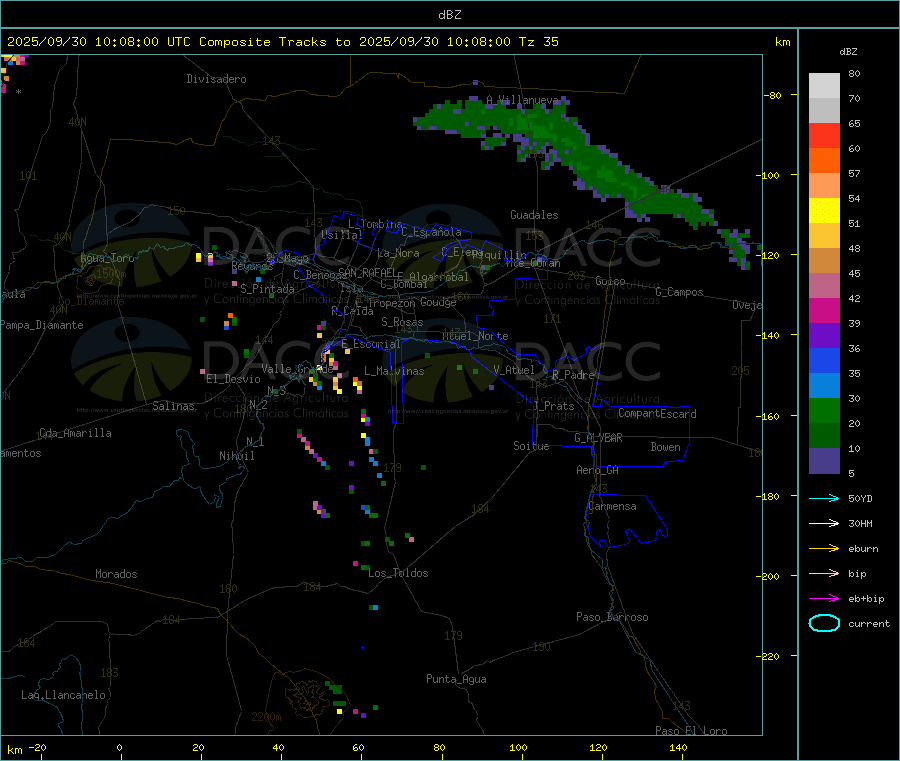Click the 'Guadales' place label
This screenshot has width=900, height=761.
tap(534, 215)
